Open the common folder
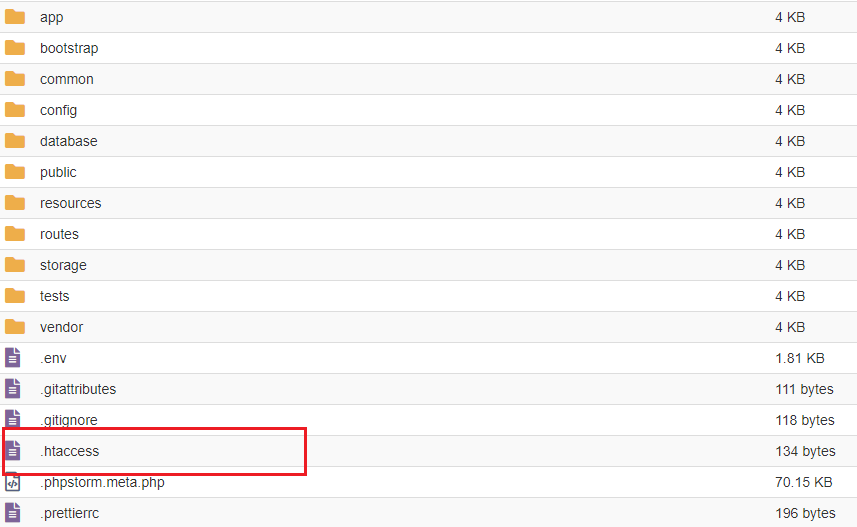This screenshot has height=527, width=857. (x=67, y=79)
